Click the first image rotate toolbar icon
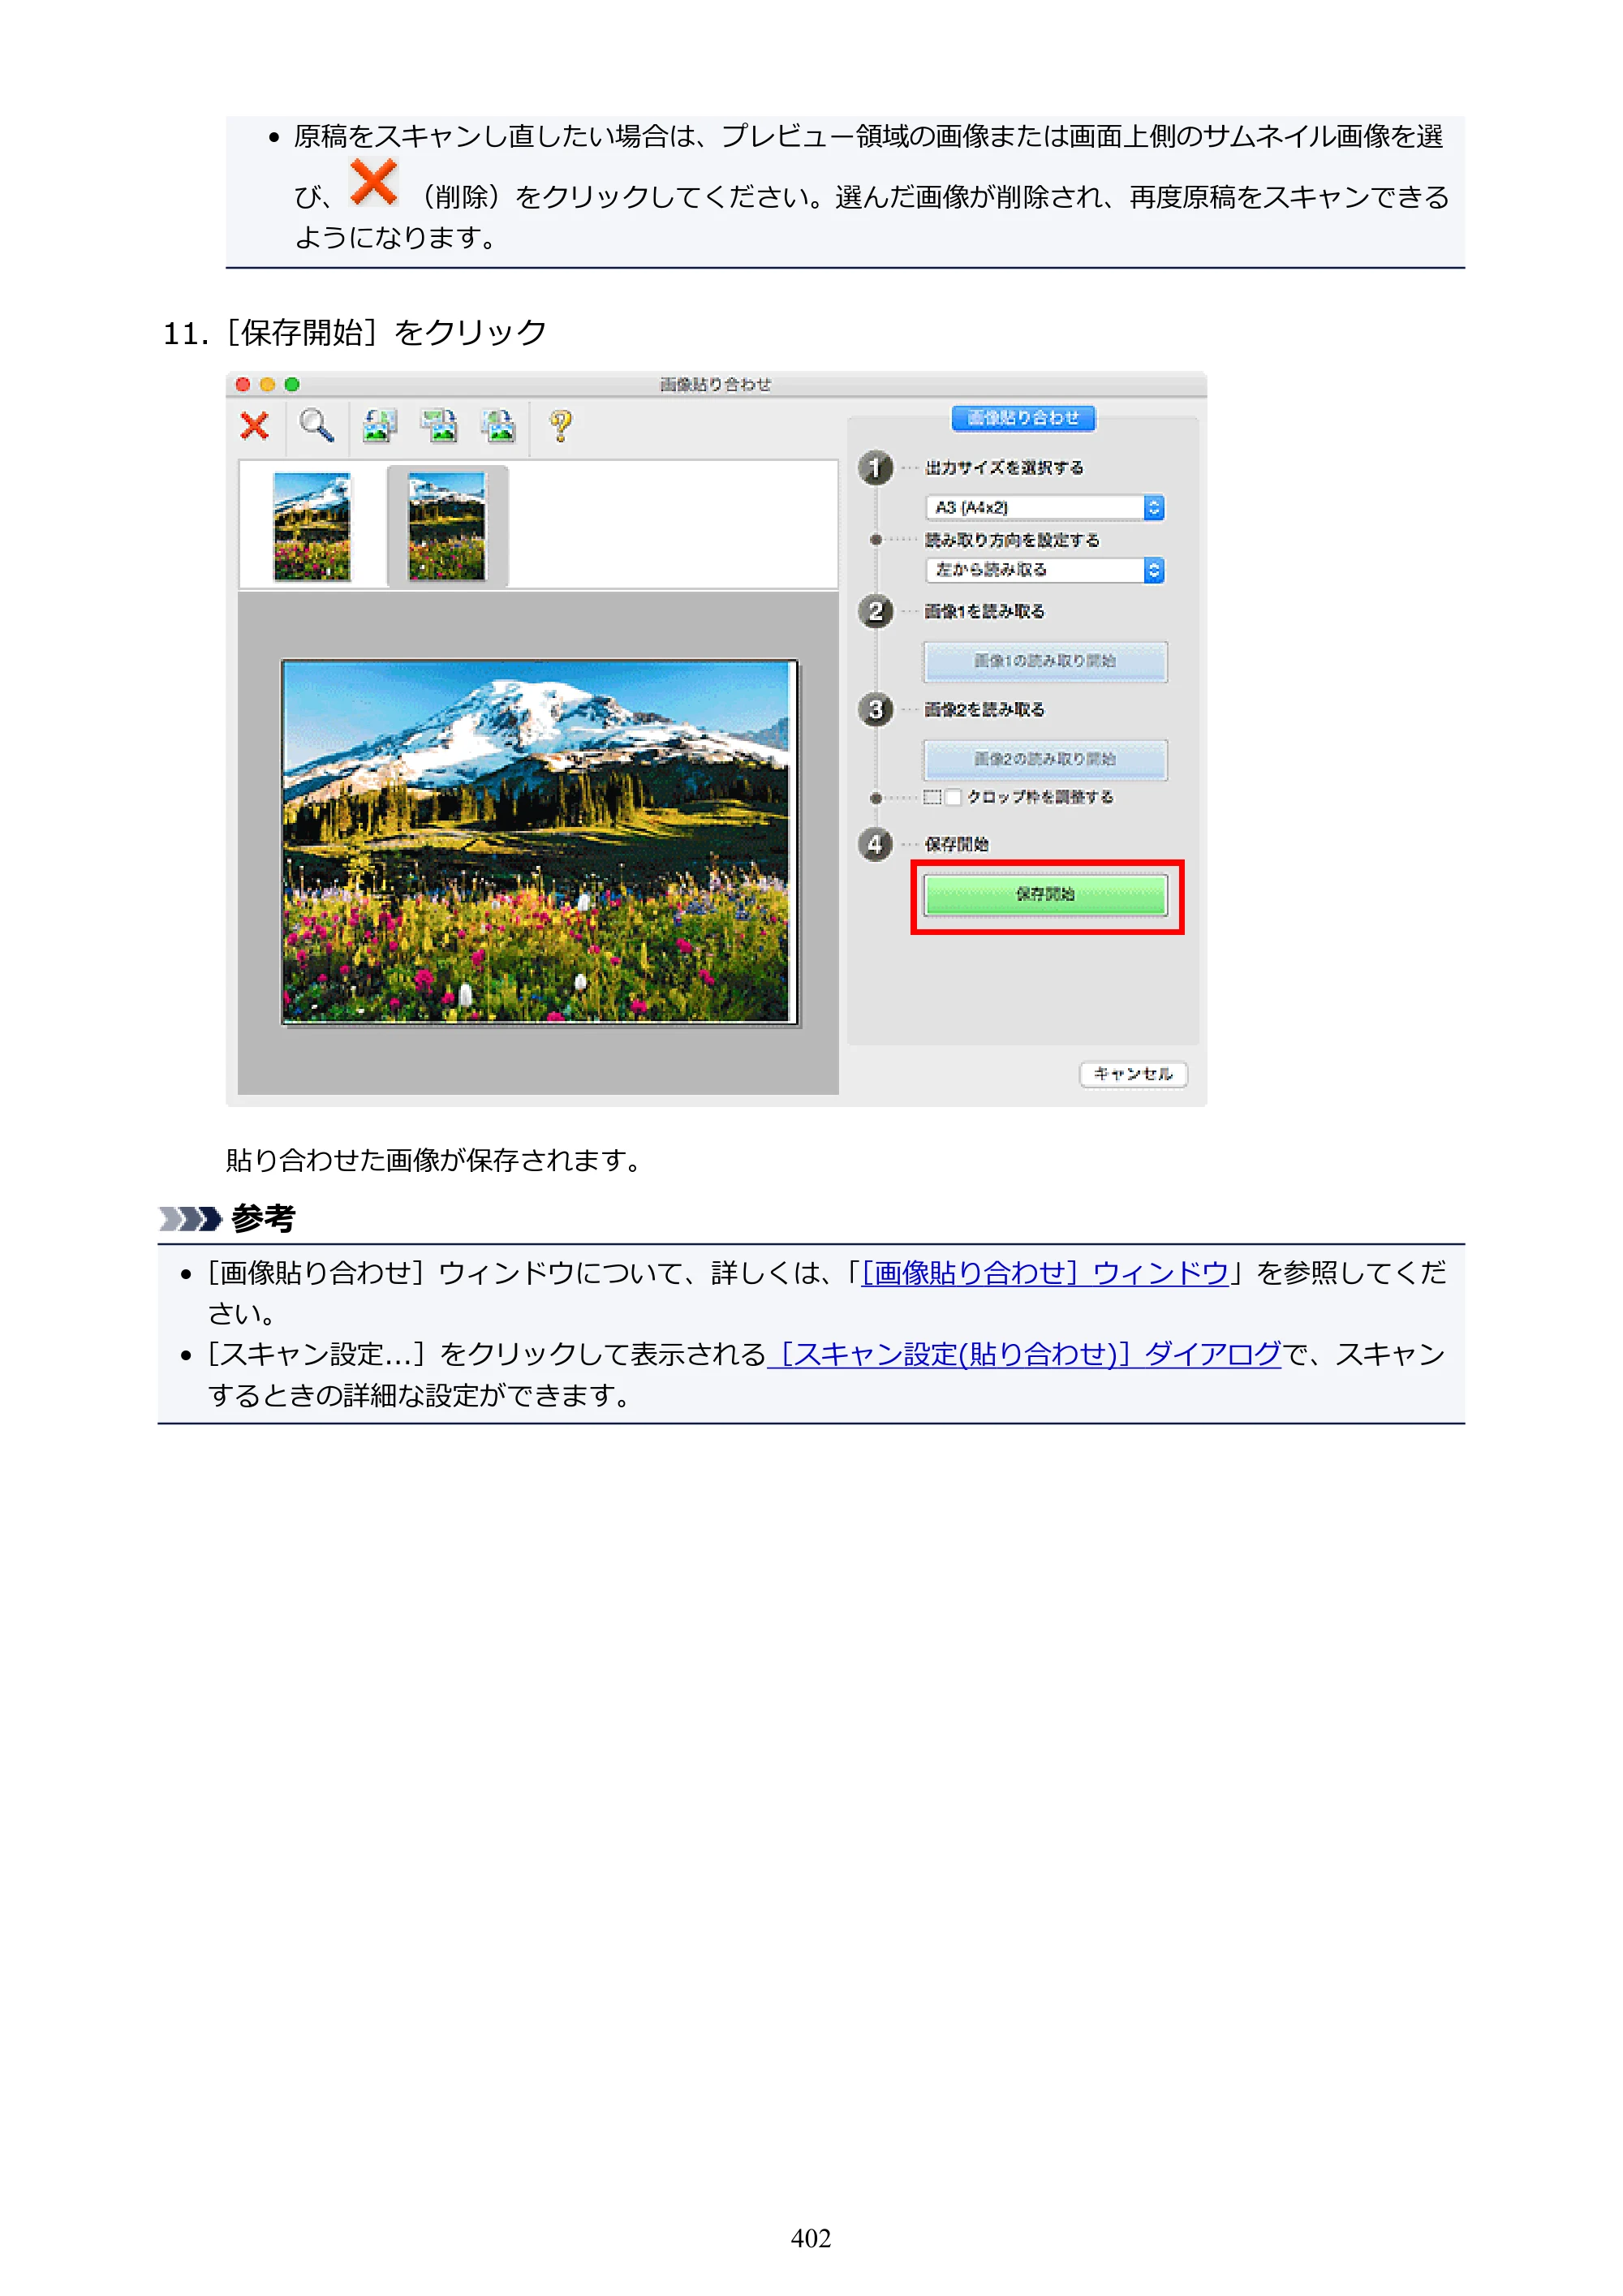 tap(379, 426)
